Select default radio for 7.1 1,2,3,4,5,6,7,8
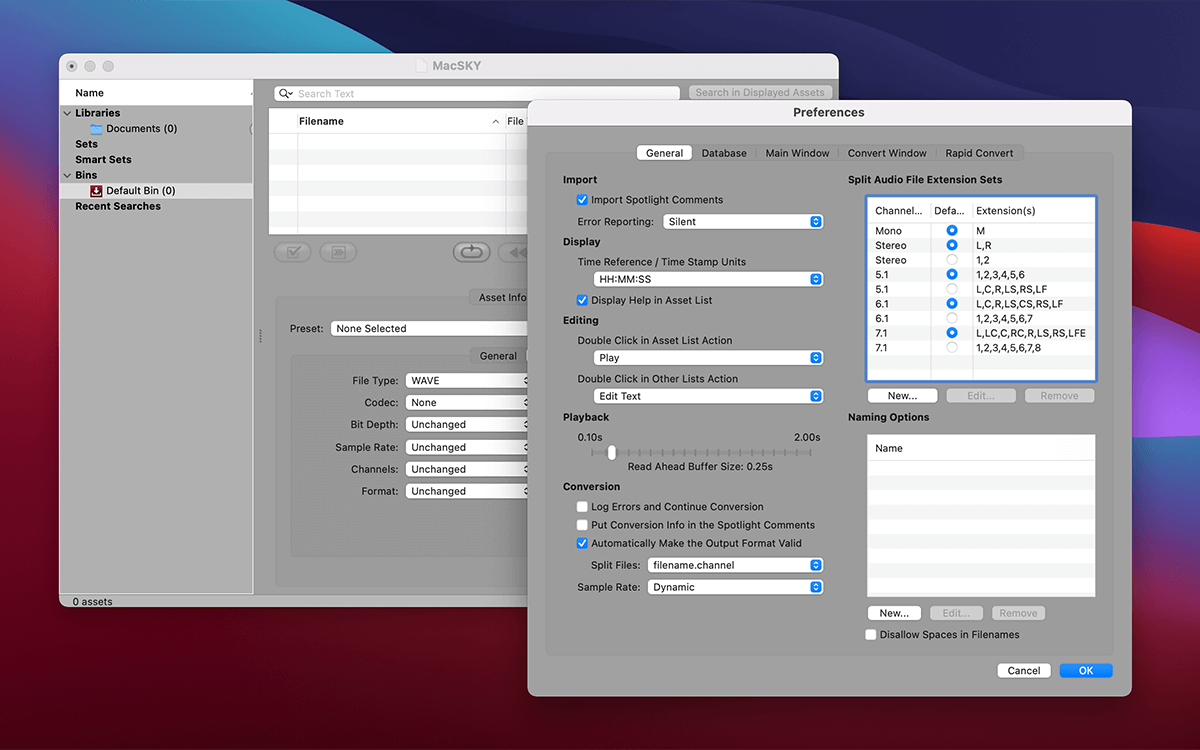The width and height of the screenshot is (1200, 750). point(951,348)
